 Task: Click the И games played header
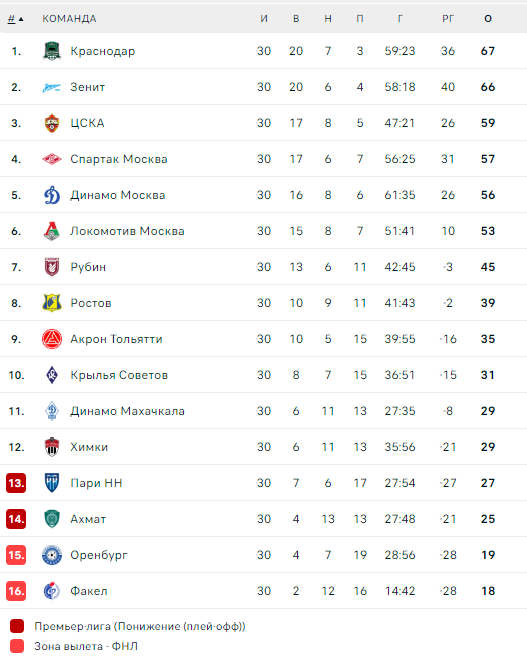(x=264, y=19)
